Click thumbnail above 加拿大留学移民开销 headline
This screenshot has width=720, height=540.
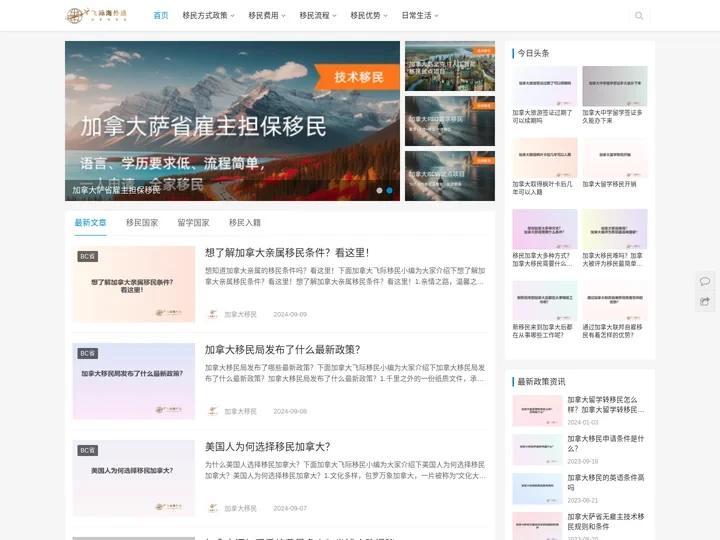615,158
